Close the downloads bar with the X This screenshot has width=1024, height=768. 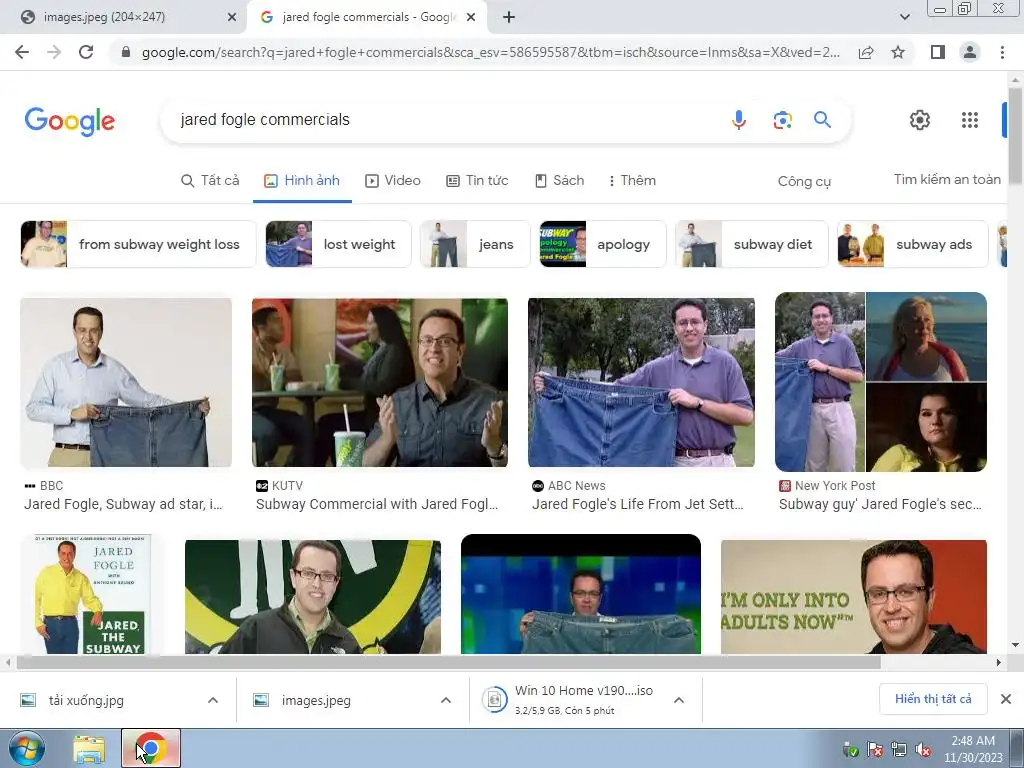point(1006,699)
